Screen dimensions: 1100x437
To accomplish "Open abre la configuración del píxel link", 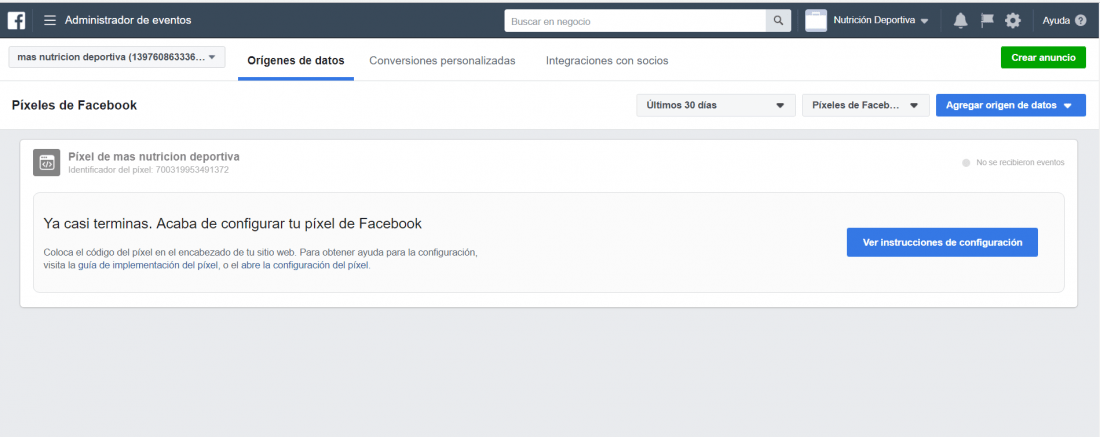I will [305, 266].
